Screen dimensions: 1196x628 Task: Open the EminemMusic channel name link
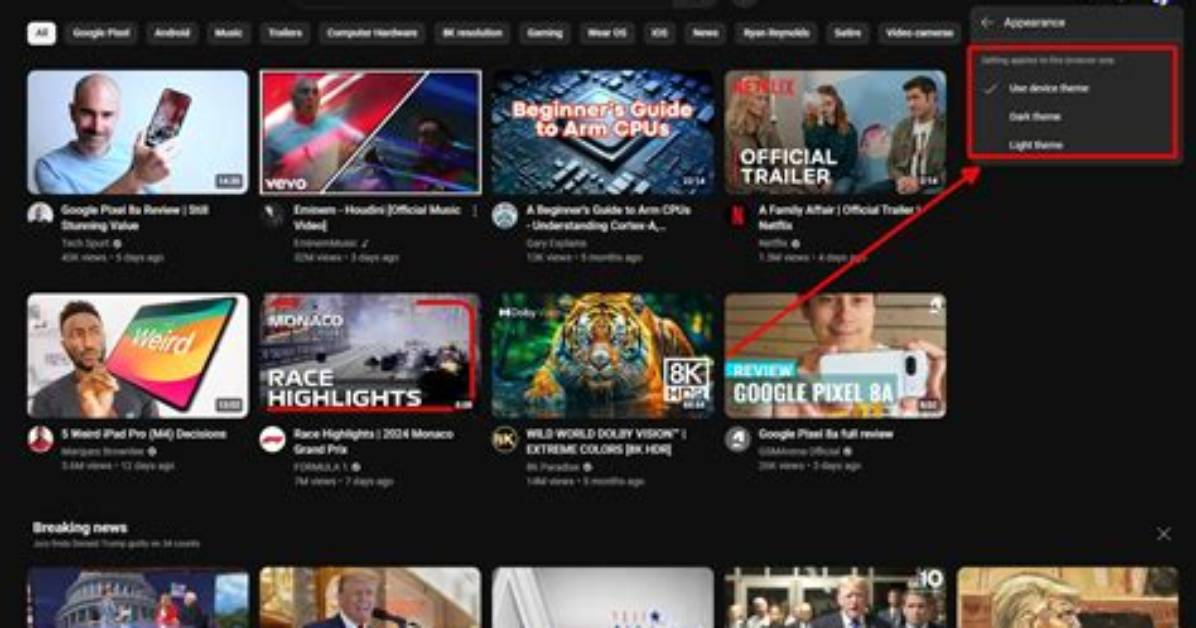pyautogui.click(x=325, y=243)
